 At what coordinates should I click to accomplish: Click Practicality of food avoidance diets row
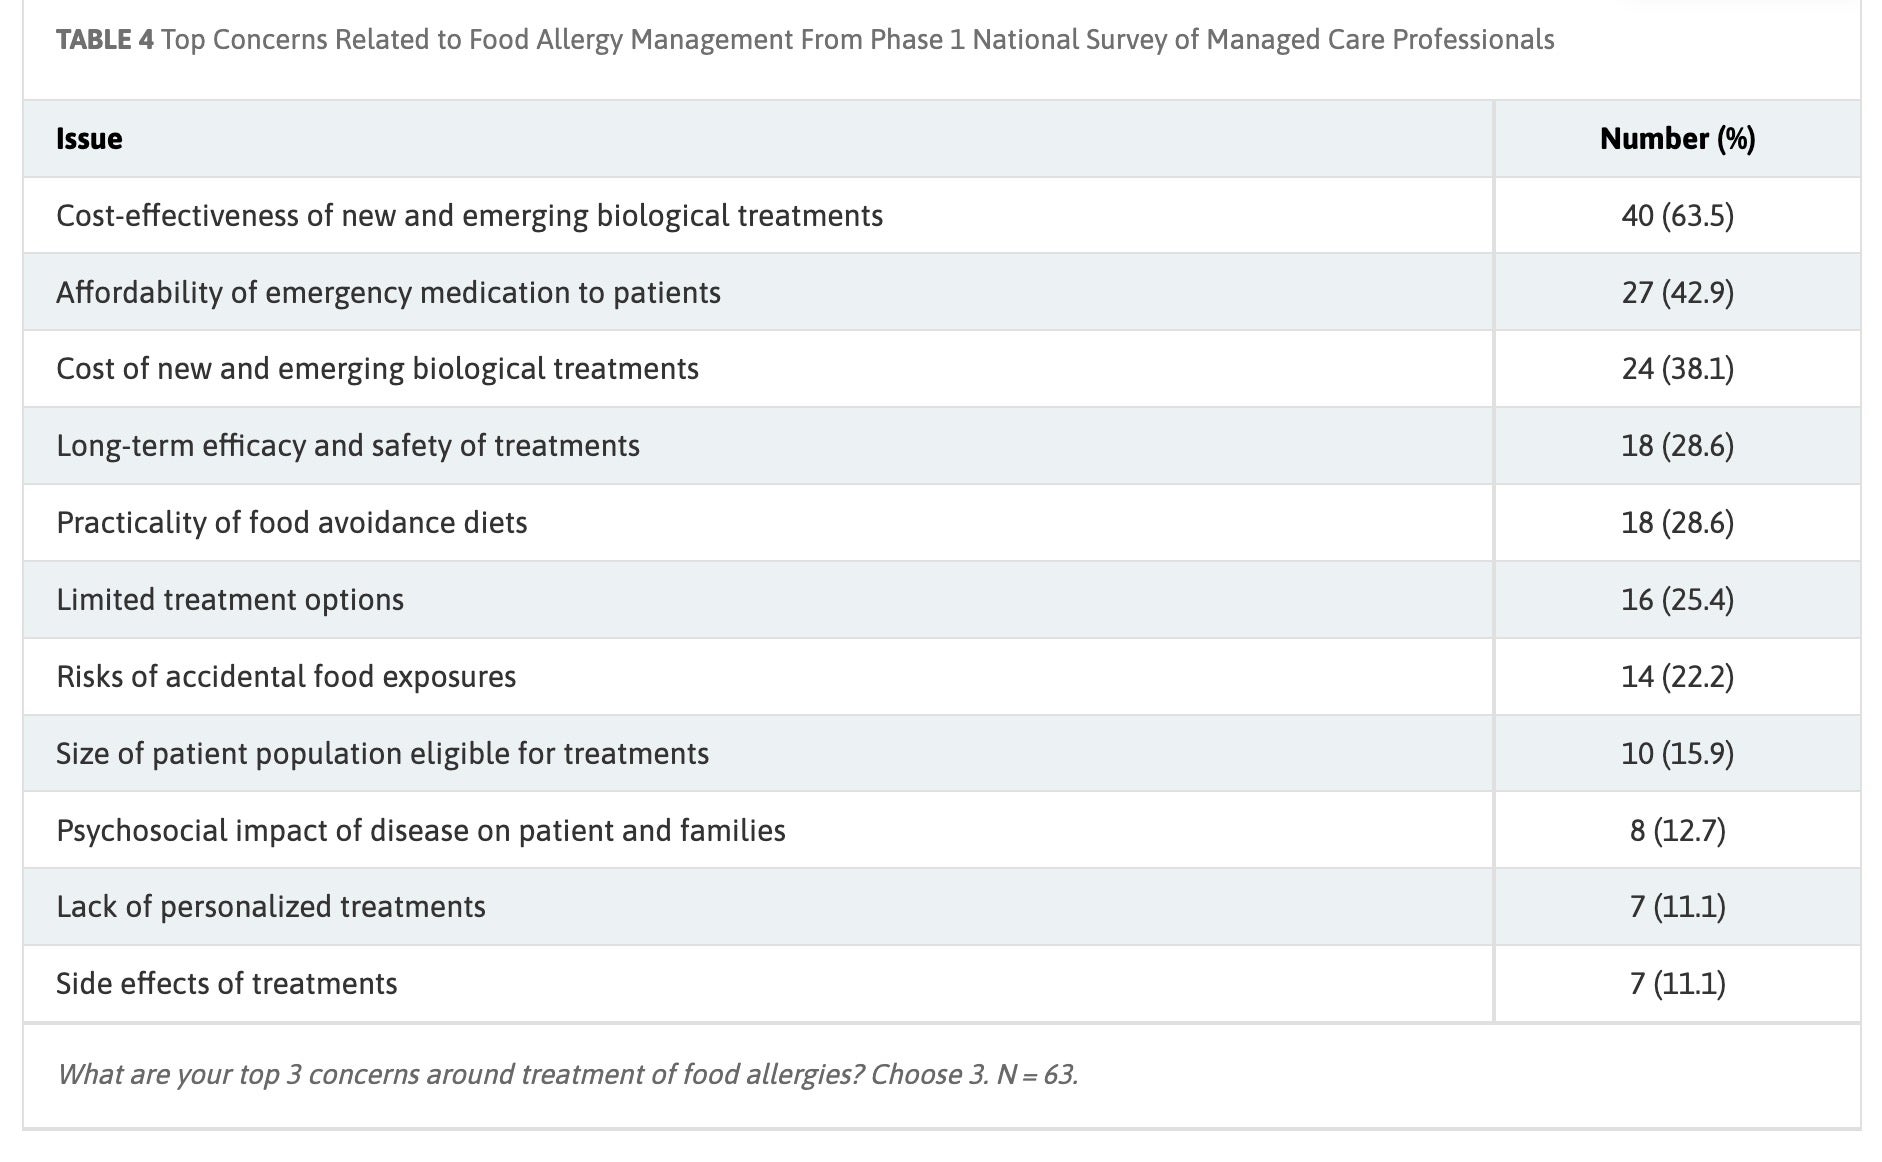point(291,523)
